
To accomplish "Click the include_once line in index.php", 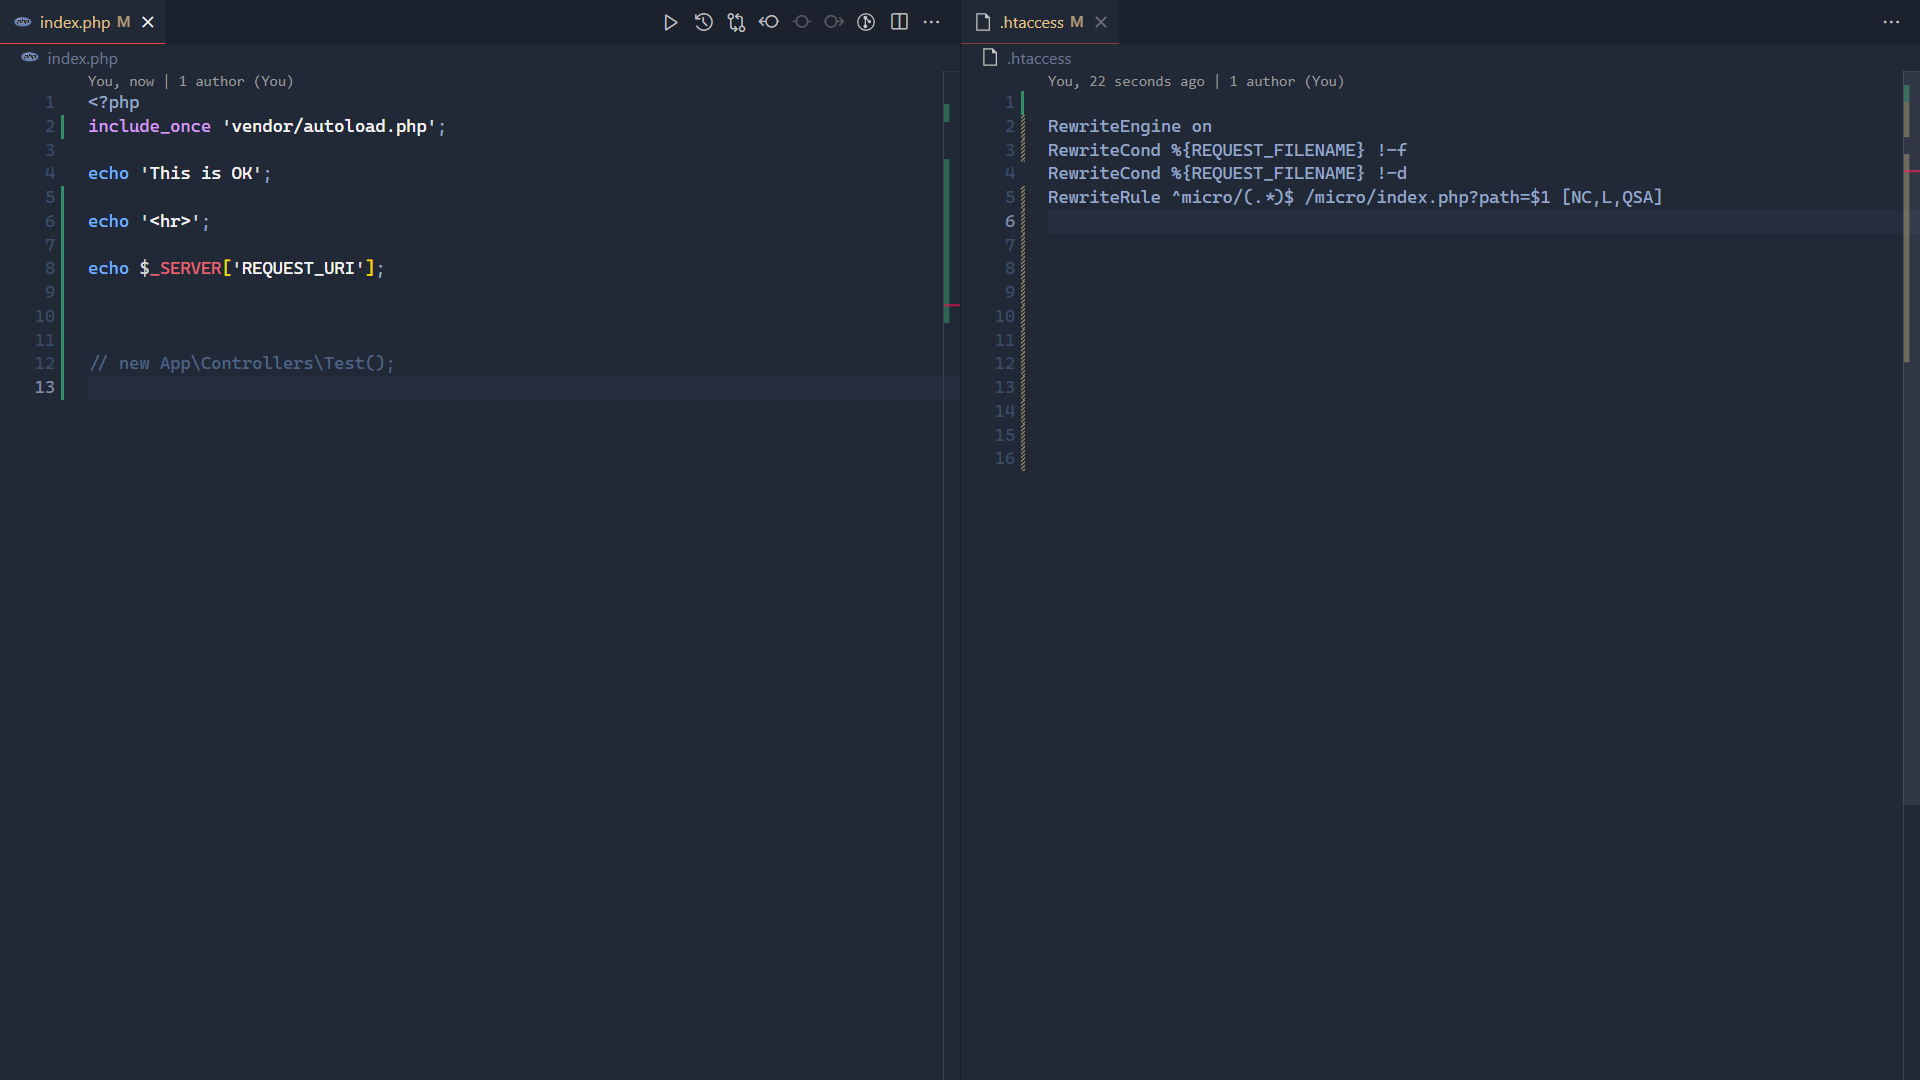I will tap(267, 126).
